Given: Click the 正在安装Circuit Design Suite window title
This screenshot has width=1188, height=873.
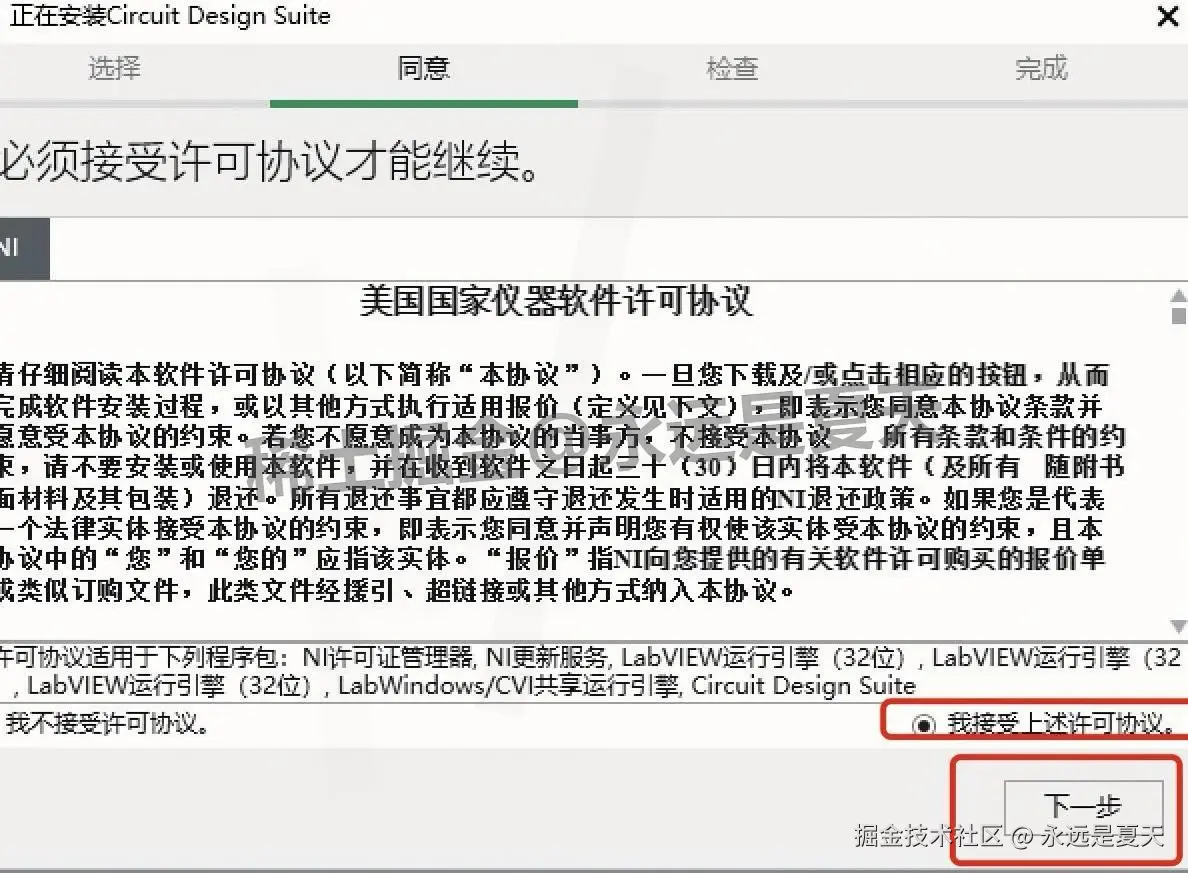Looking at the screenshot, I should coord(170,15).
